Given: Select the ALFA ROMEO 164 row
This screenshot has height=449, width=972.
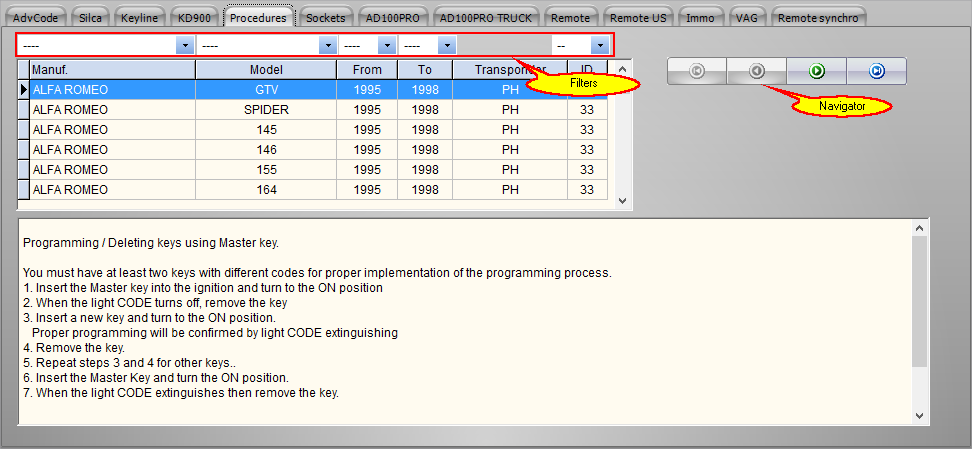Looking at the screenshot, I should pyautogui.click(x=266, y=190).
